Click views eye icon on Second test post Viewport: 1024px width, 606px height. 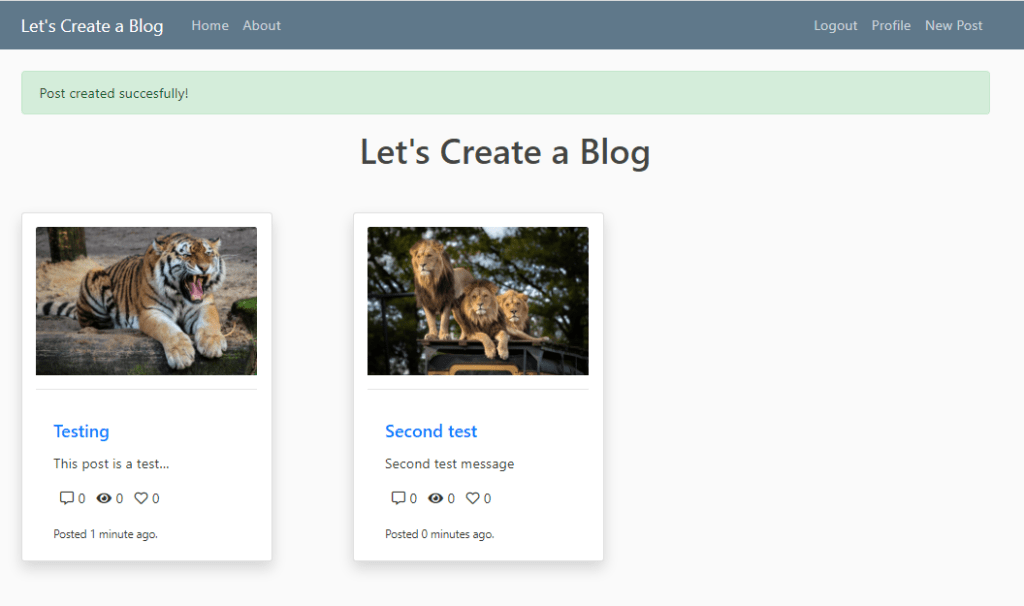tap(435, 498)
